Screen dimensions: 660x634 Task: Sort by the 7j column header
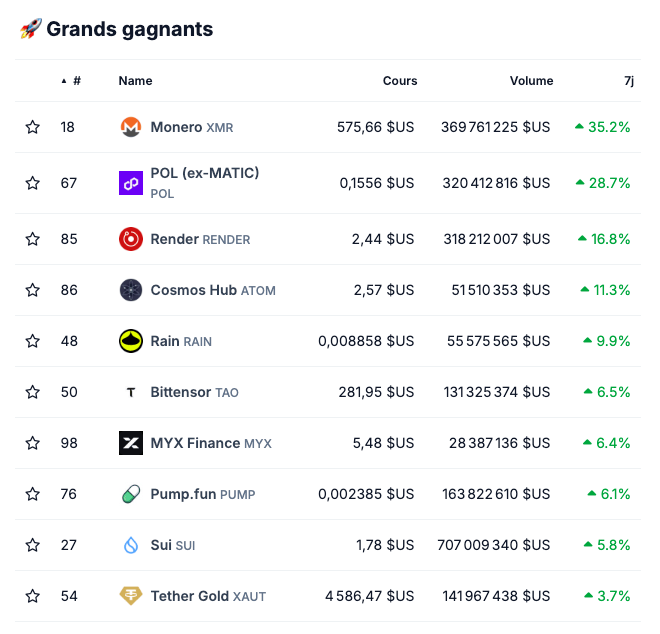coord(628,81)
